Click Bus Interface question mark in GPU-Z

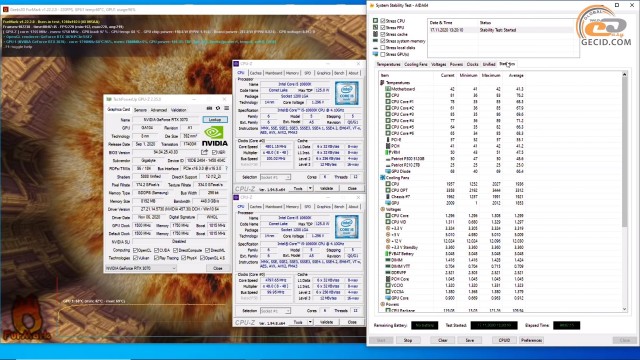[x=227, y=169]
